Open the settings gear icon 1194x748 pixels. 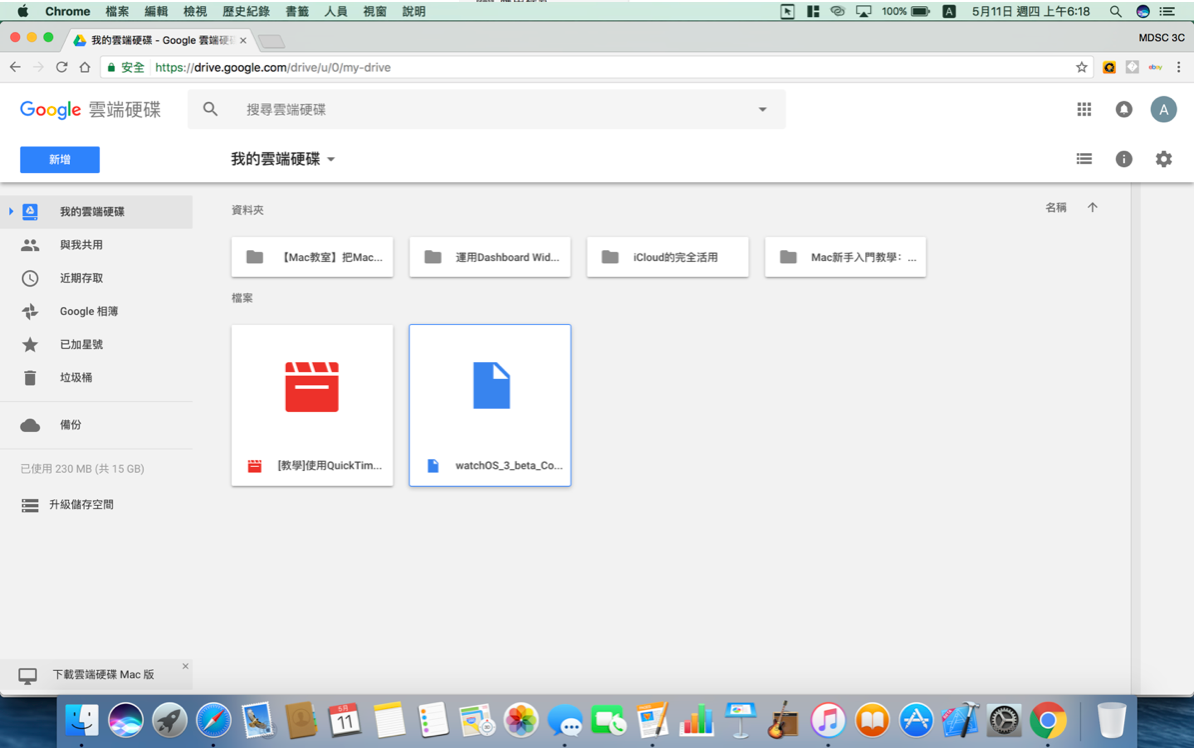point(1163,159)
